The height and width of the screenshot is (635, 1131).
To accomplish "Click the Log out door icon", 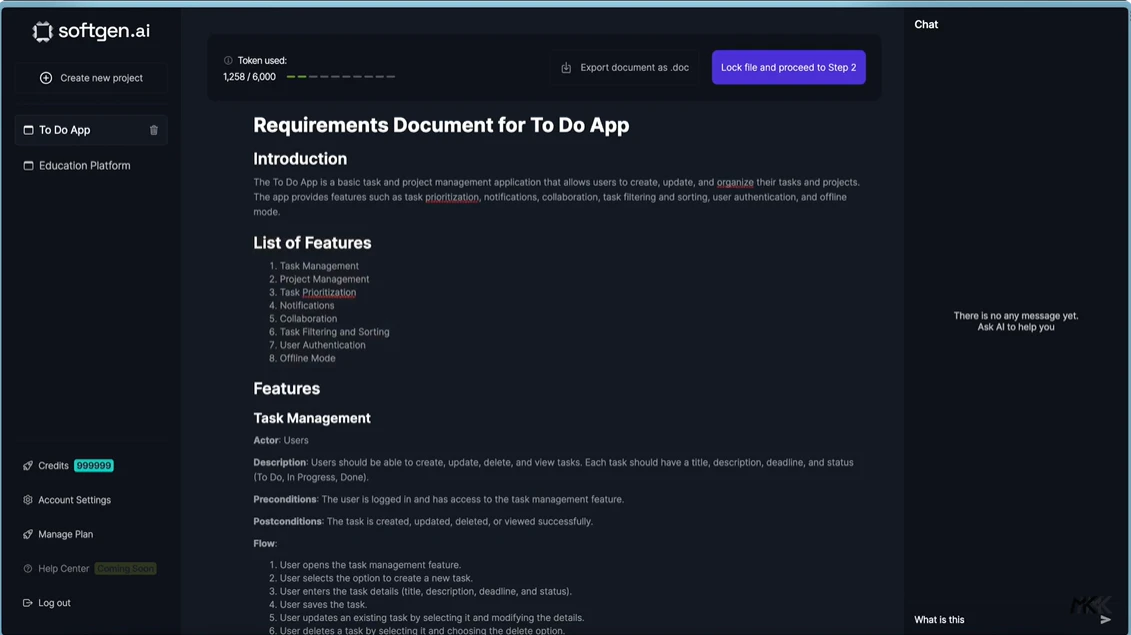I will tap(27, 602).
